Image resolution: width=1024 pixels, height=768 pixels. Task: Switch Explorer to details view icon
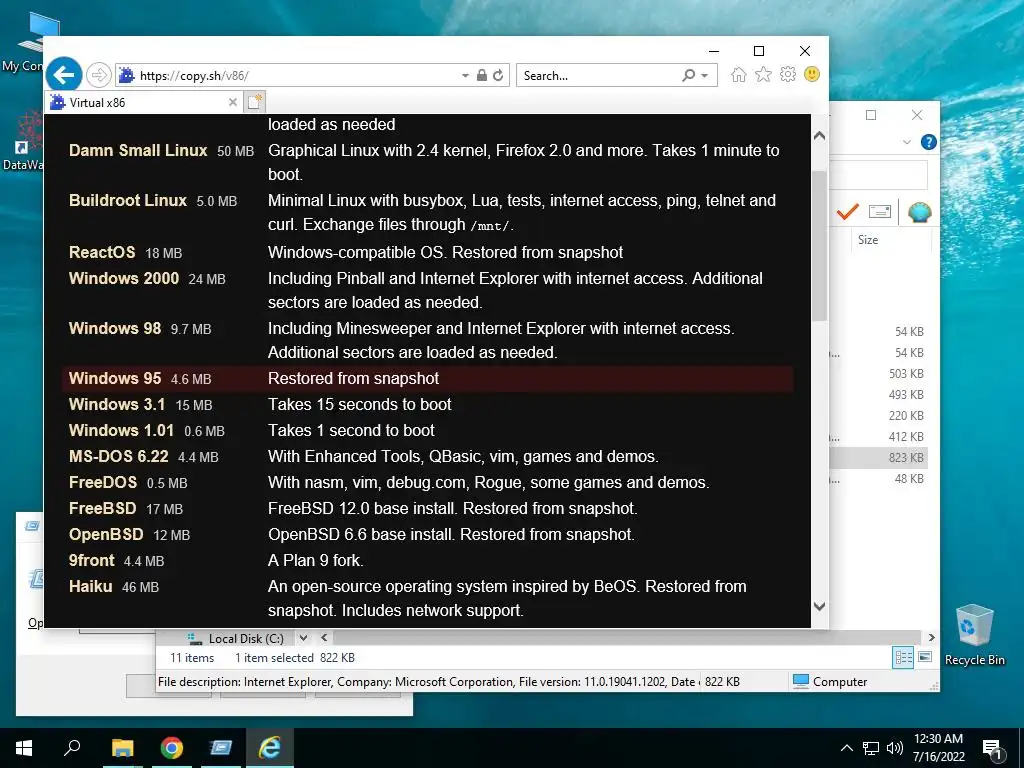click(x=903, y=658)
